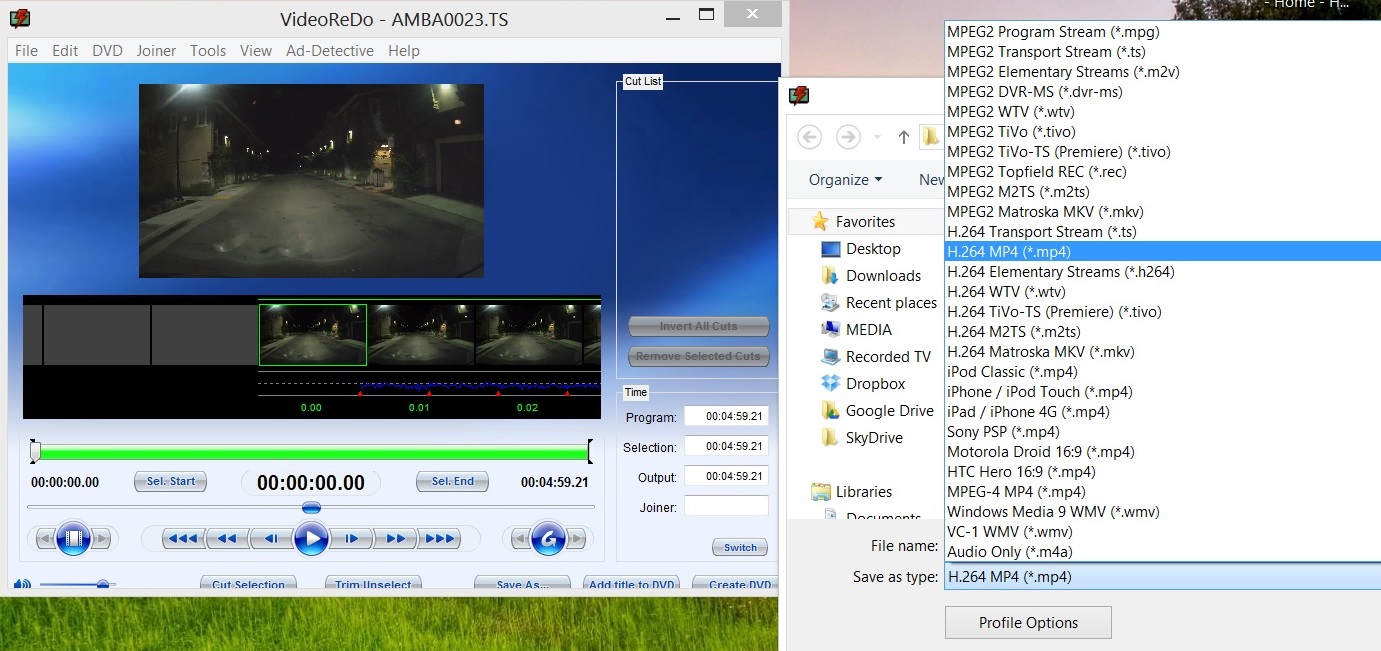The width and height of the screenshot is (1381, 651).
Task: Expand the Organize dropdown
Action: coord(846,180)
